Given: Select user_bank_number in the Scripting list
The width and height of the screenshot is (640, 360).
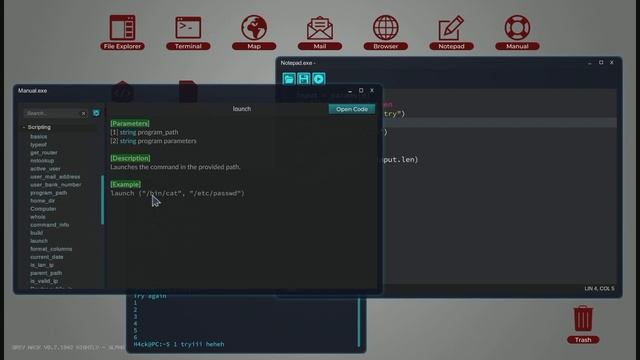Looking at the screenshot, I should [56, 184].
